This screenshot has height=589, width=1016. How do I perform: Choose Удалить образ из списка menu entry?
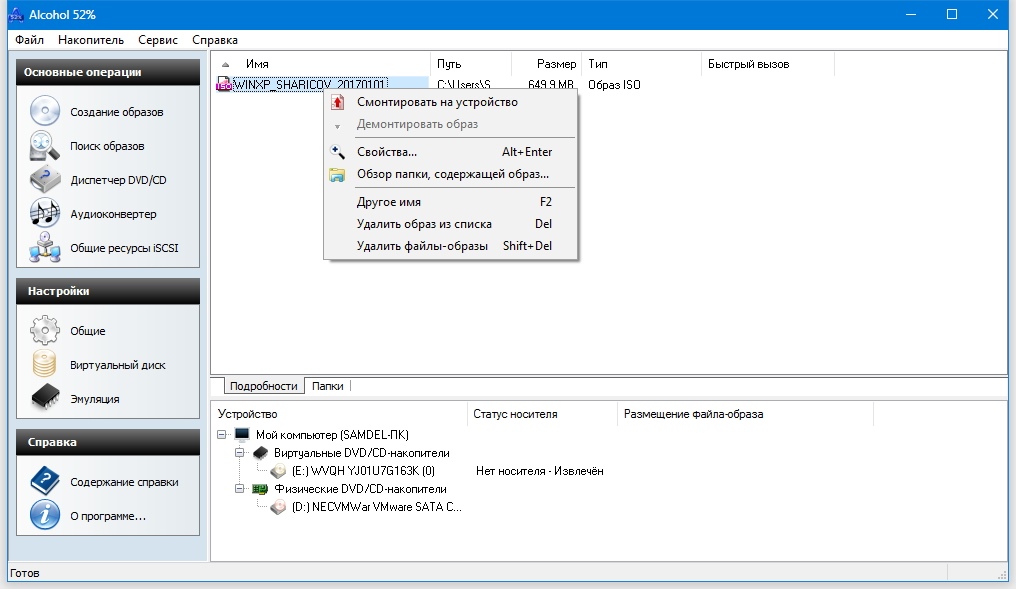[424, 224]
